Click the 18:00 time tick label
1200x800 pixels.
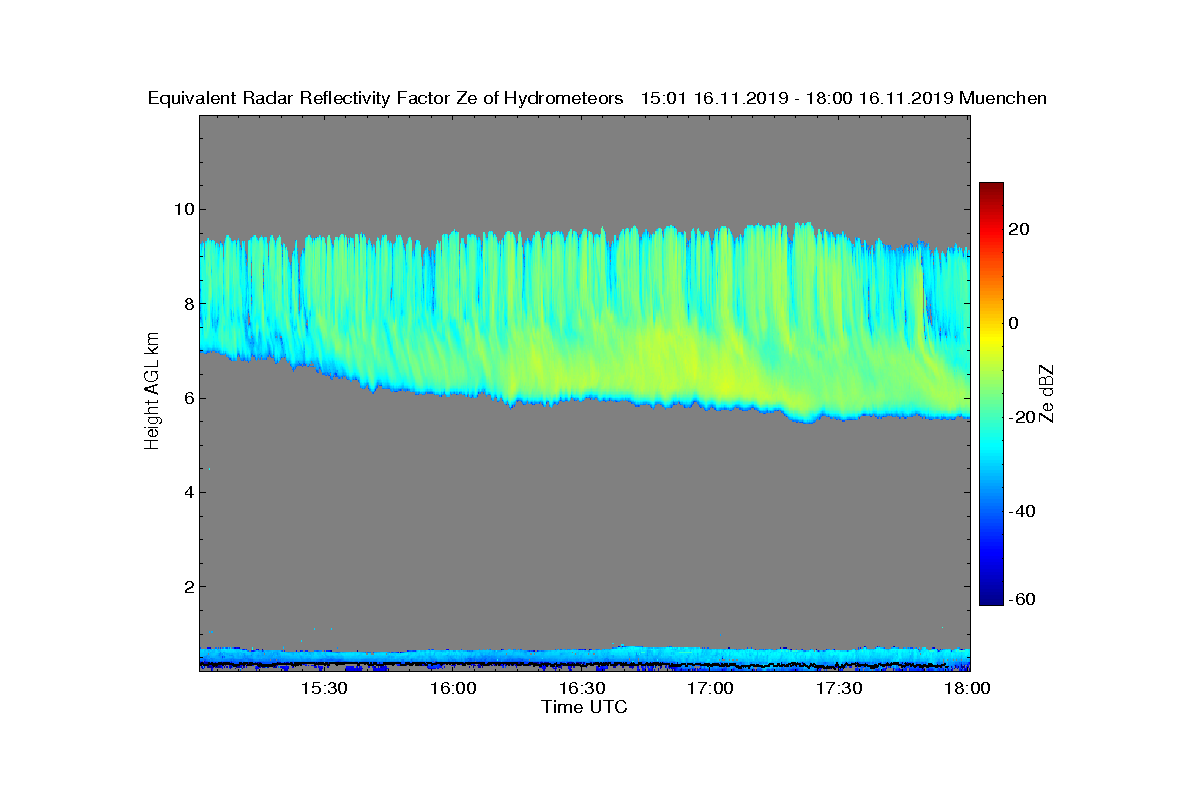[x=967, y=689]
